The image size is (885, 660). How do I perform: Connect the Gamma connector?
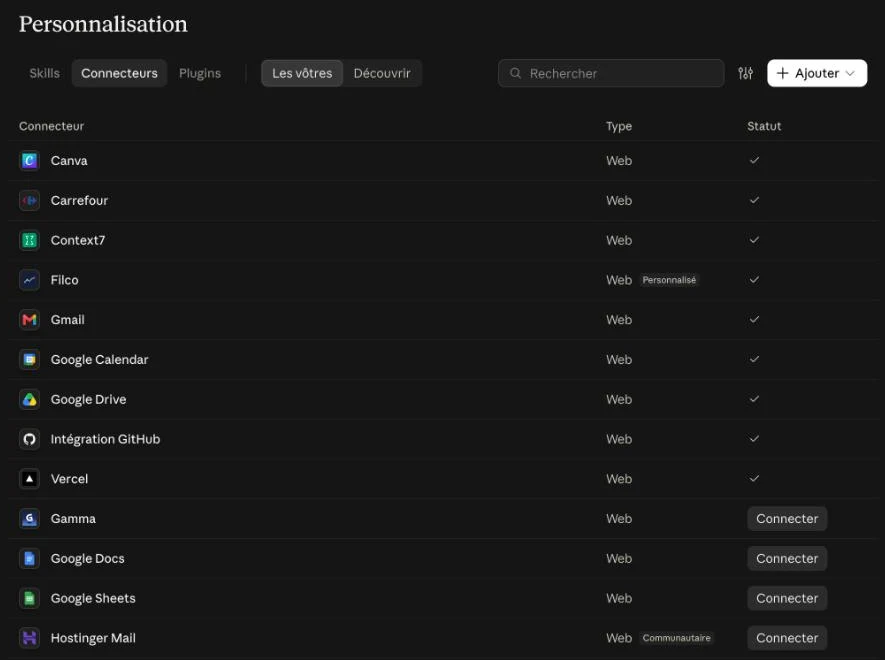pyautogui.click(x=787, y=519)
